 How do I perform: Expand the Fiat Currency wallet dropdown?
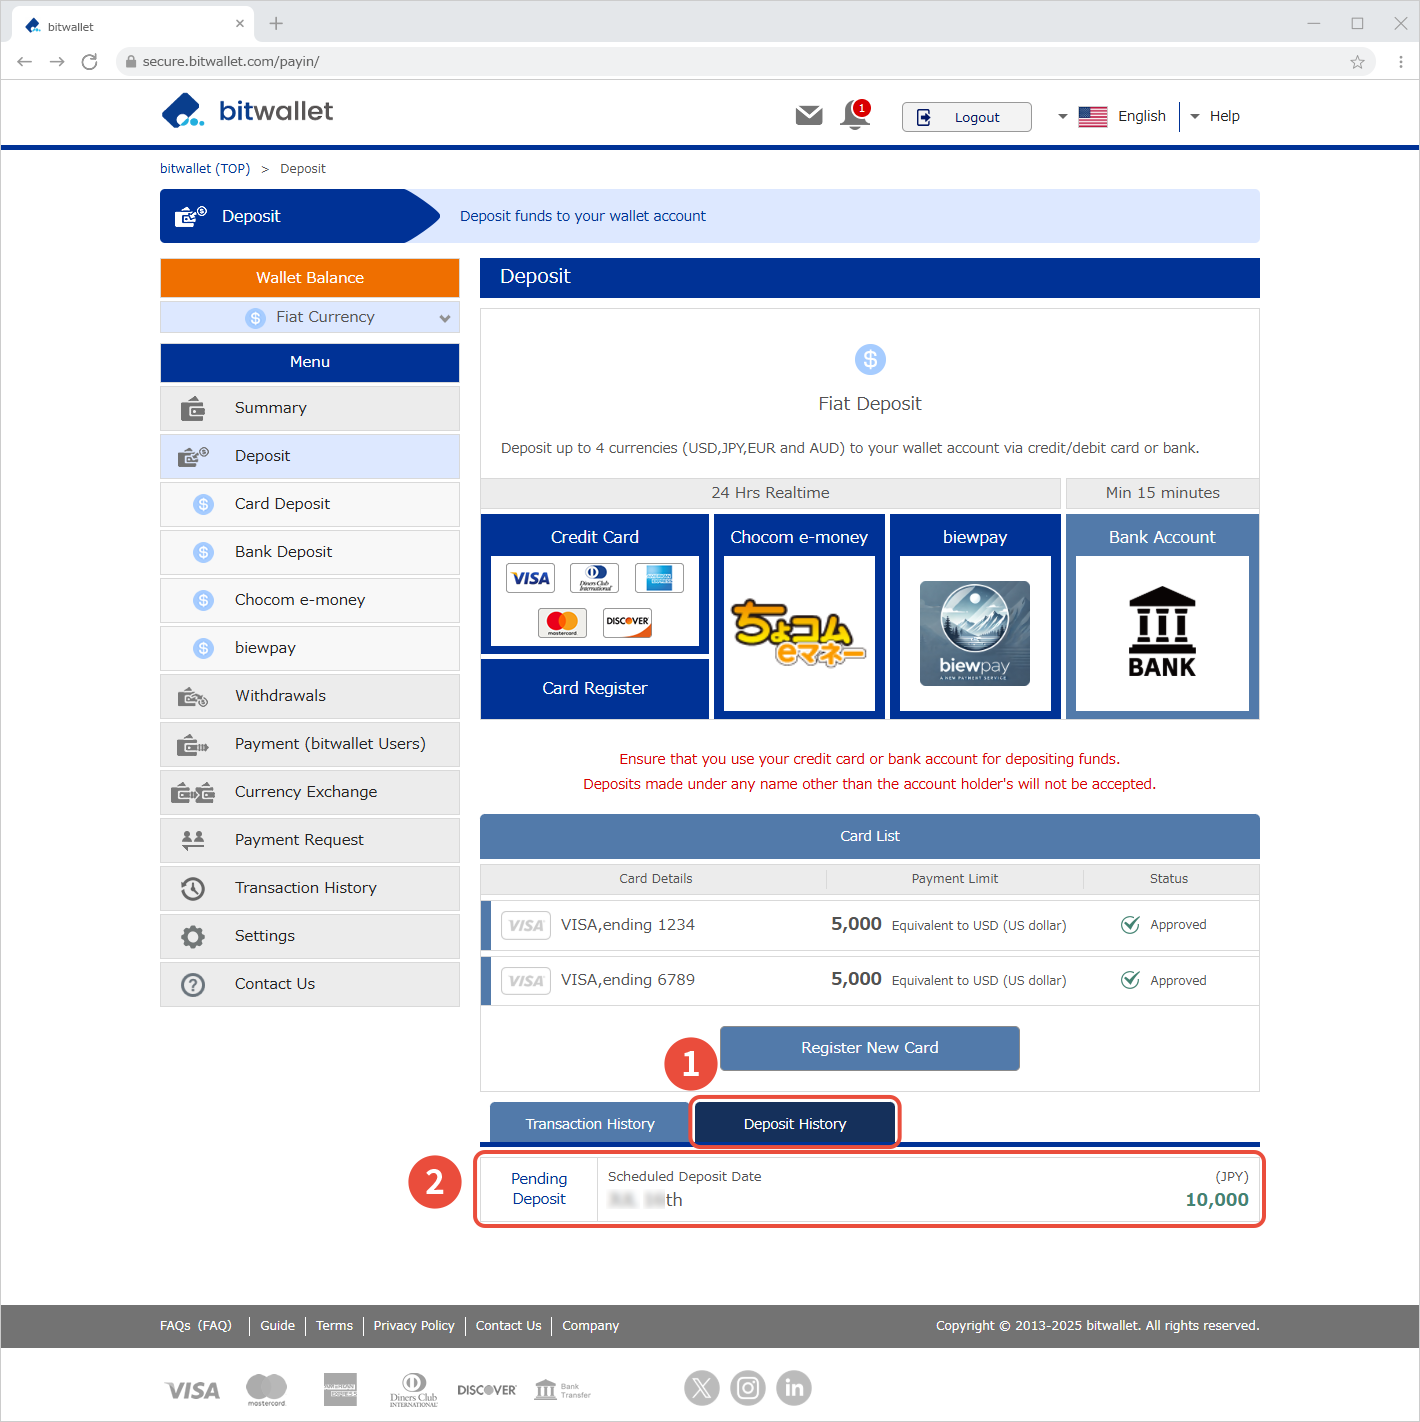[310, 317]
